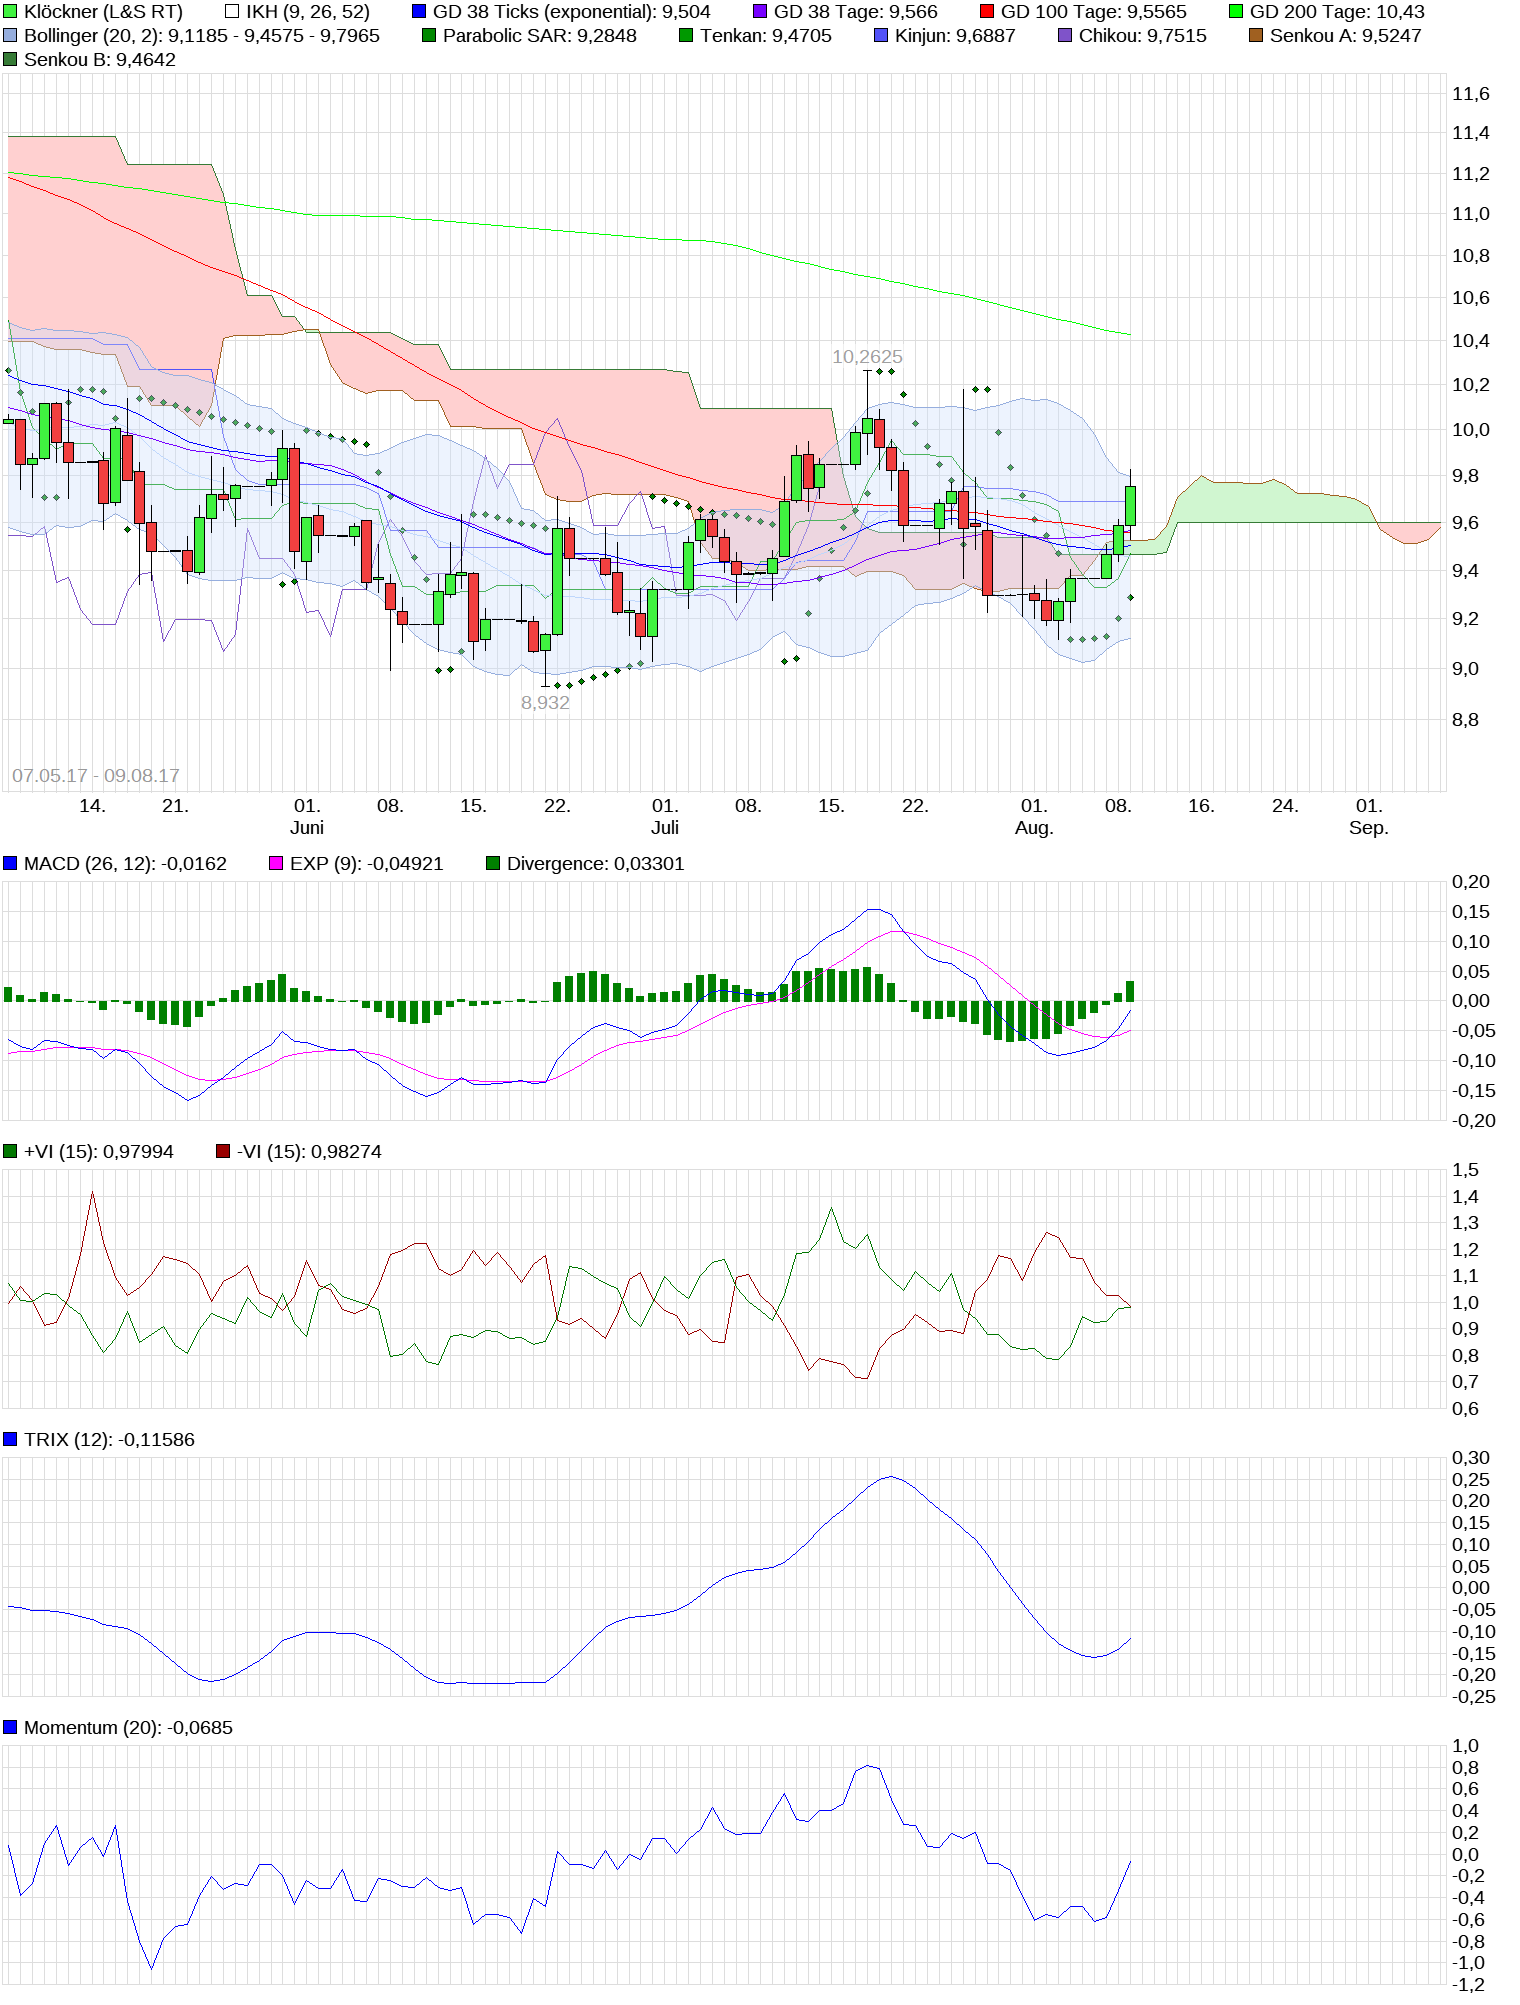Click the "-1,2" label on the Momentum axis
The image size is (1520, 2005).
coord(1469,1985)
